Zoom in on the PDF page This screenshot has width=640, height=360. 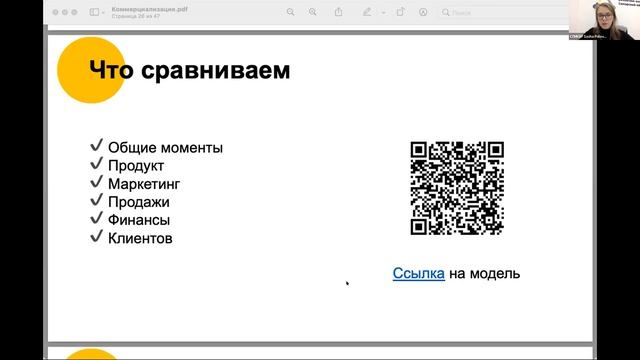tap(313, 12)
